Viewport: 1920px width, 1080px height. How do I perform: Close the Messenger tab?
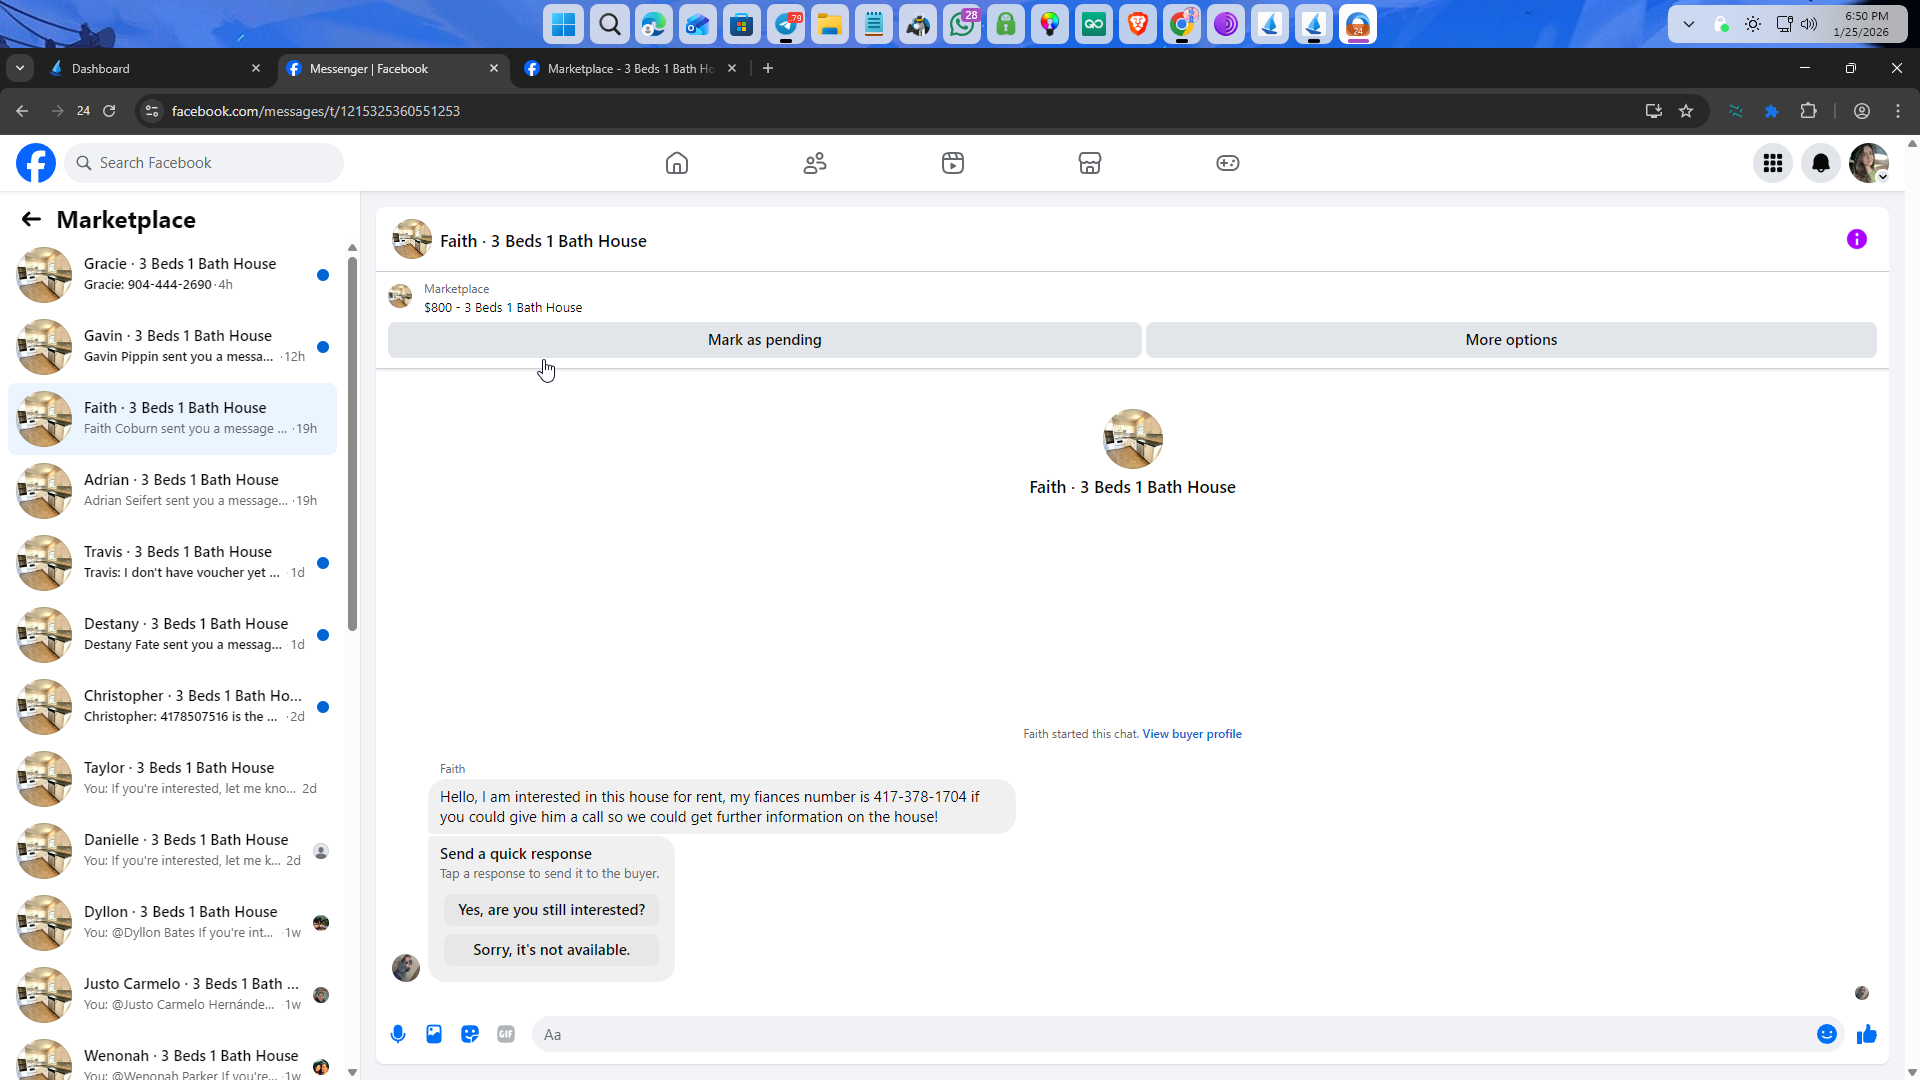[x=494, y=68]
